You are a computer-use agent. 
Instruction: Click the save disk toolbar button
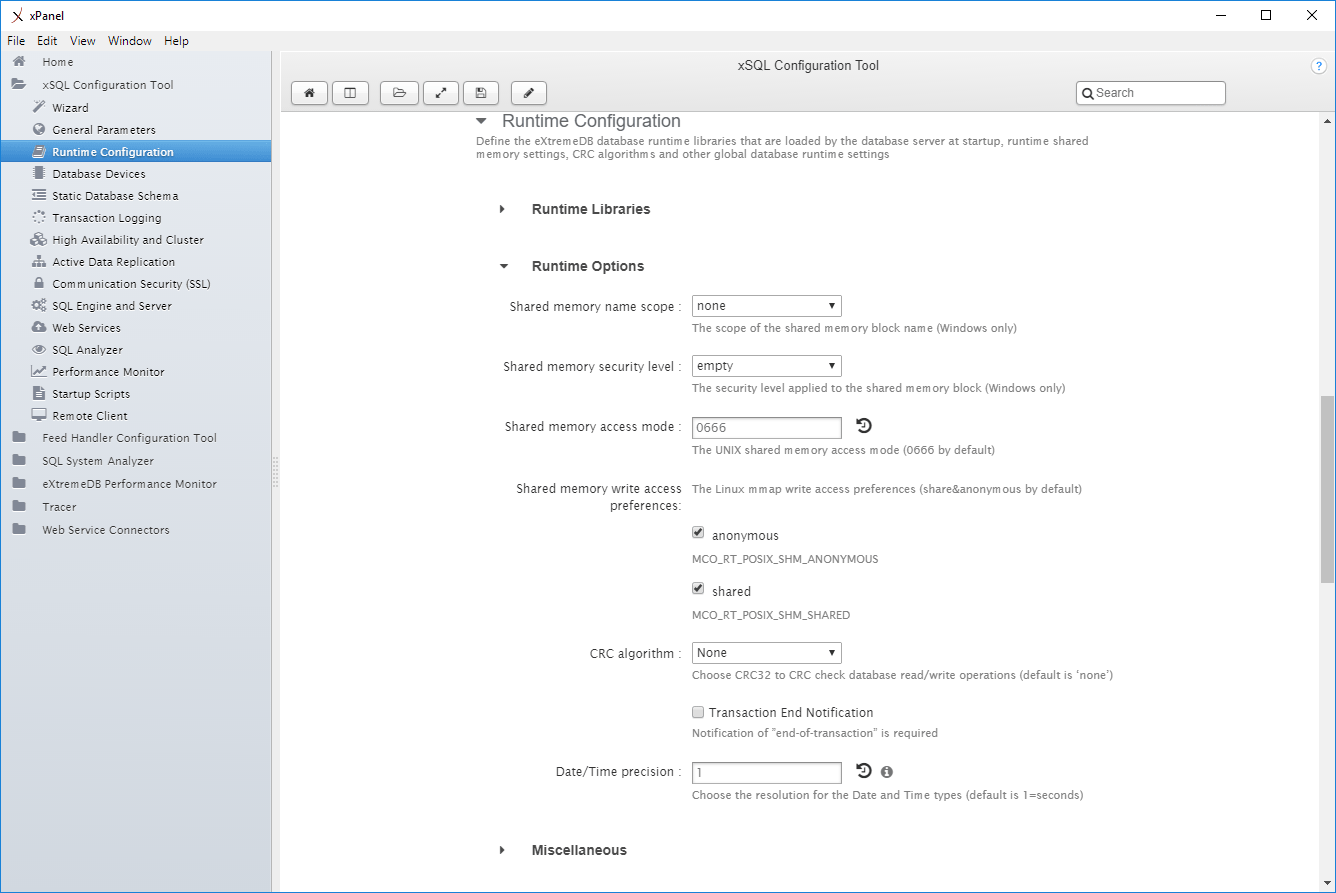point(481,93)
